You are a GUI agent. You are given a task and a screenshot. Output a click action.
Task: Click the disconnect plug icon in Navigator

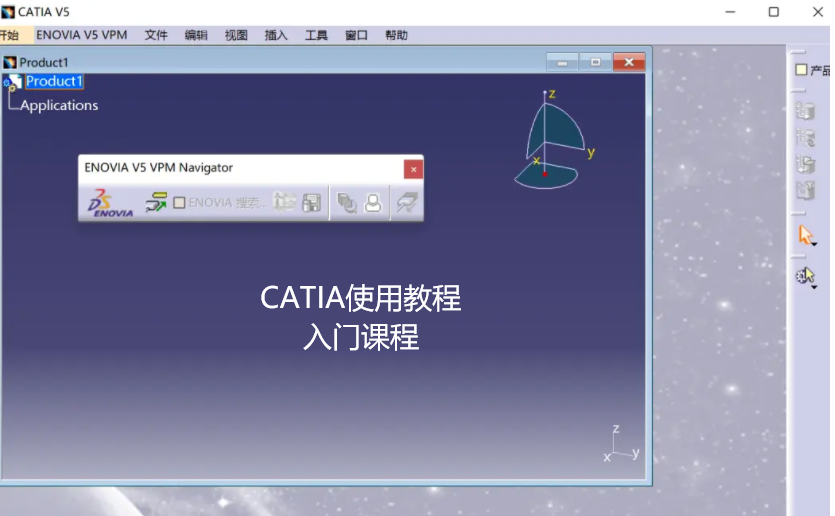click(x=407, y=202)
